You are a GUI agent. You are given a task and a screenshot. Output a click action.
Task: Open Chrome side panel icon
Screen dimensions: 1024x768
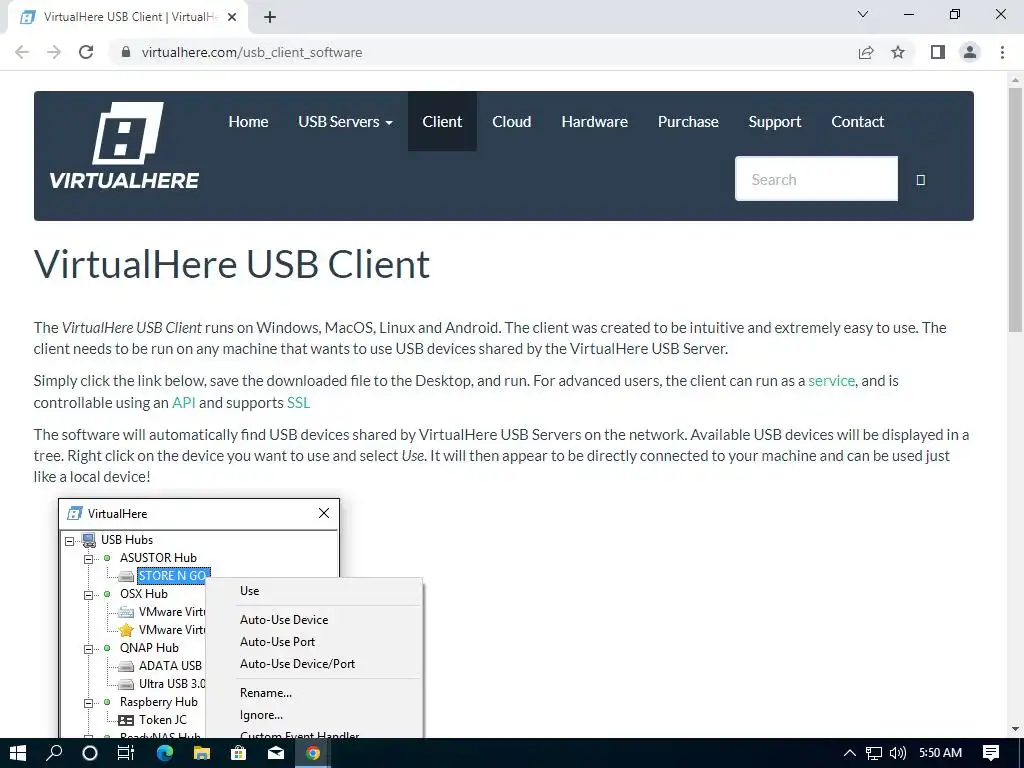pos(938,52)
